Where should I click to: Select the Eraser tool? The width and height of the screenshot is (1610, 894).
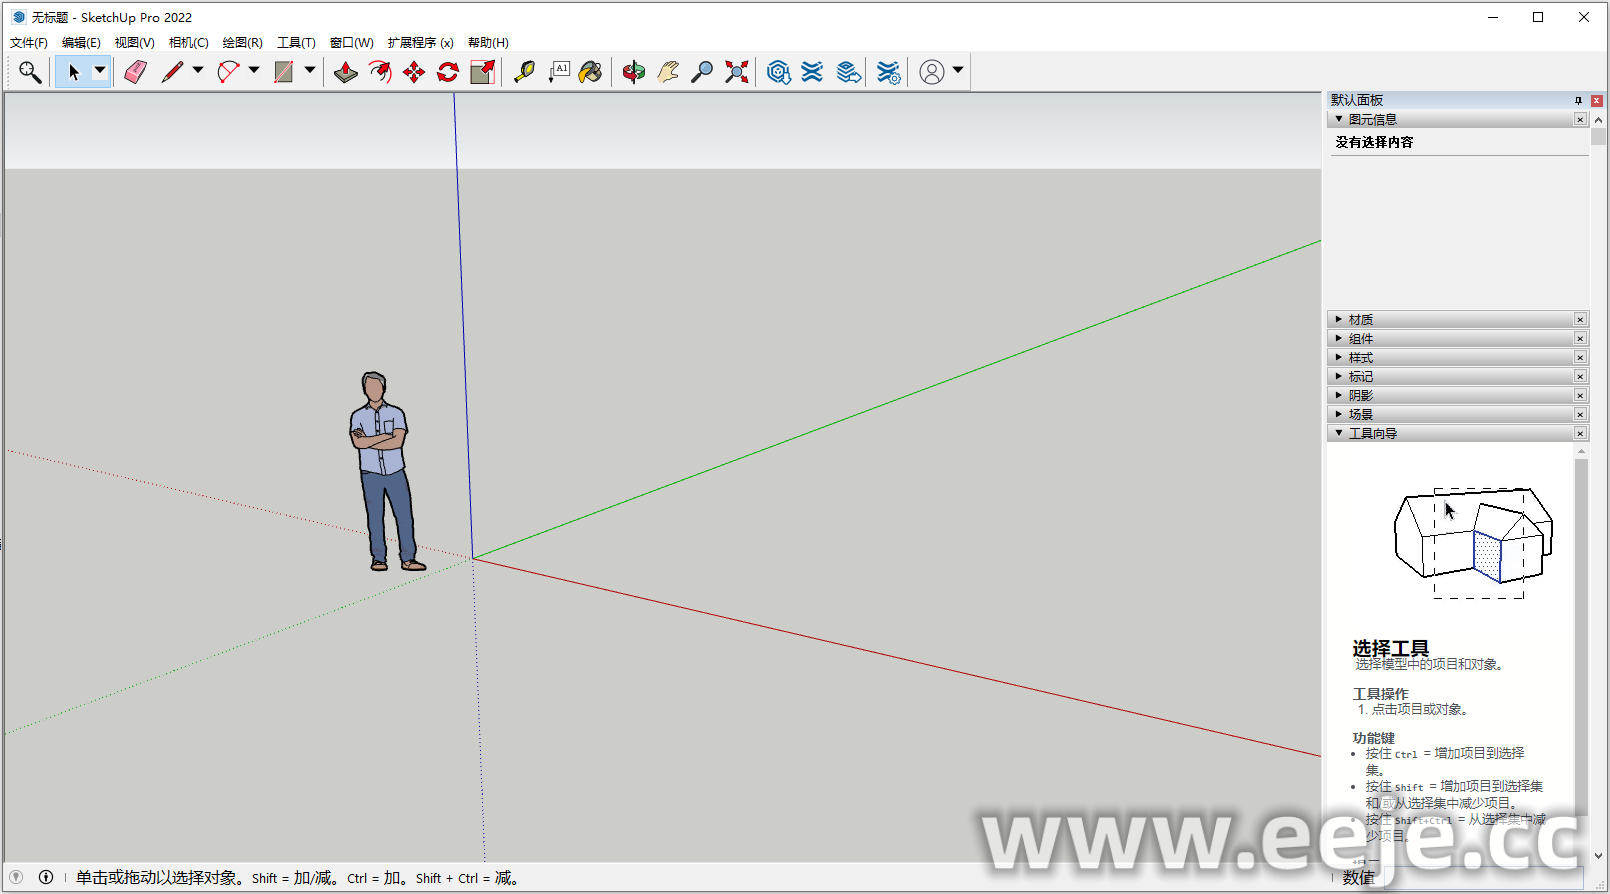click(x=136, y=72)
